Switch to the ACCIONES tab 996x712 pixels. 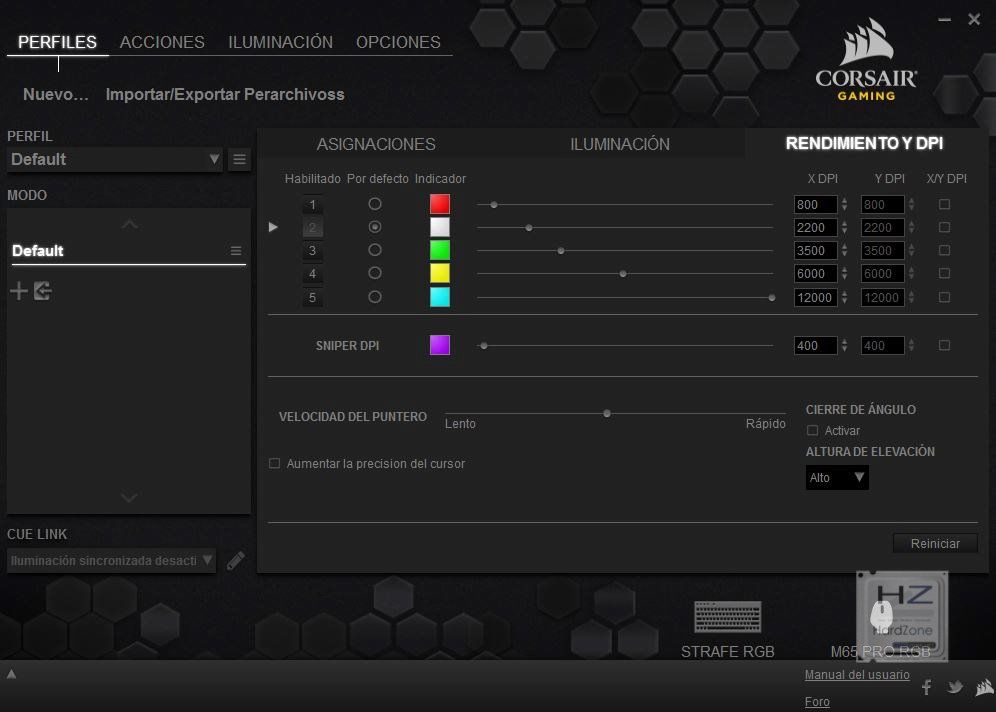click(162, 42)
